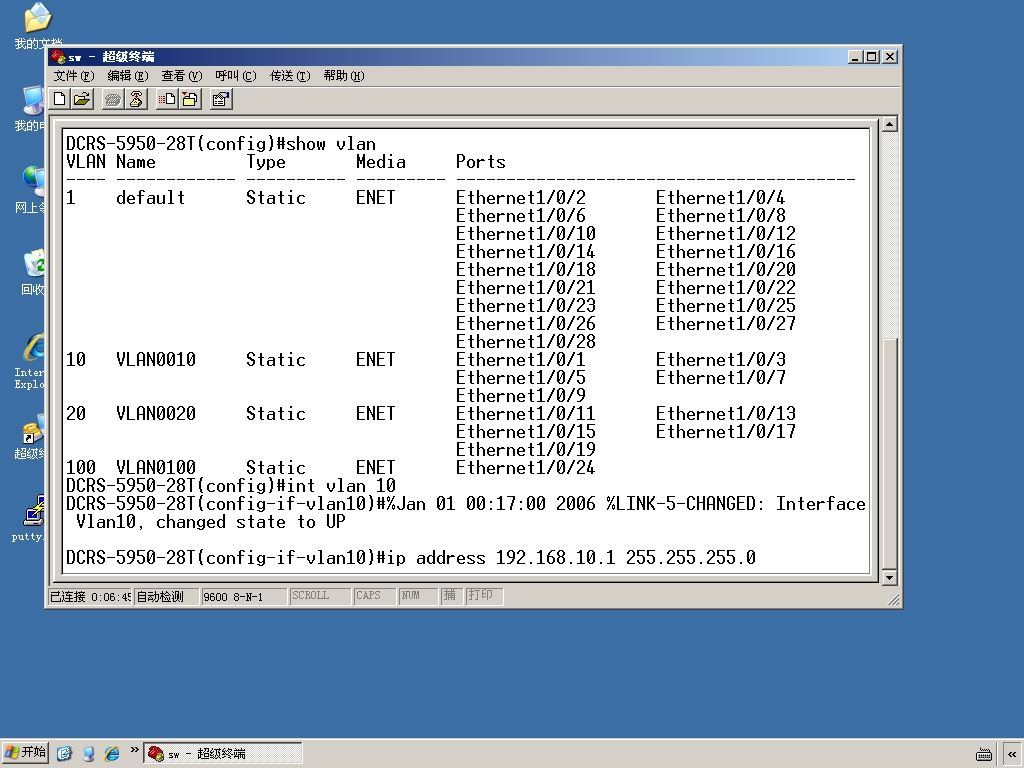Click Ethernet1/0/28 port entry
1024x768 pixels.
point(525,342)
